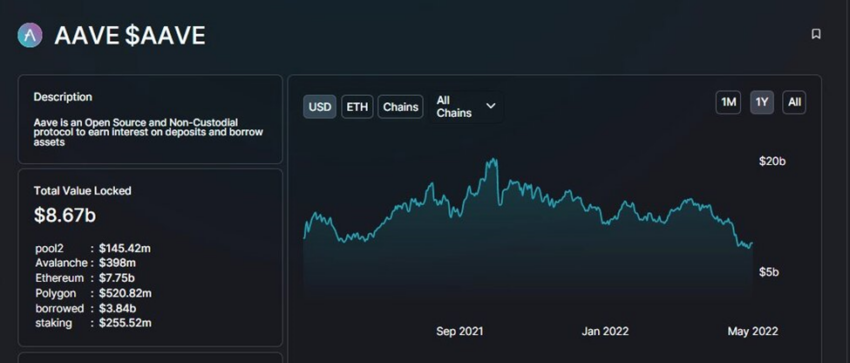The height and width of the screenshot is (363, 850).
Task: Bookmark the AAVE protocol page
Action: (x=816, y=34)
